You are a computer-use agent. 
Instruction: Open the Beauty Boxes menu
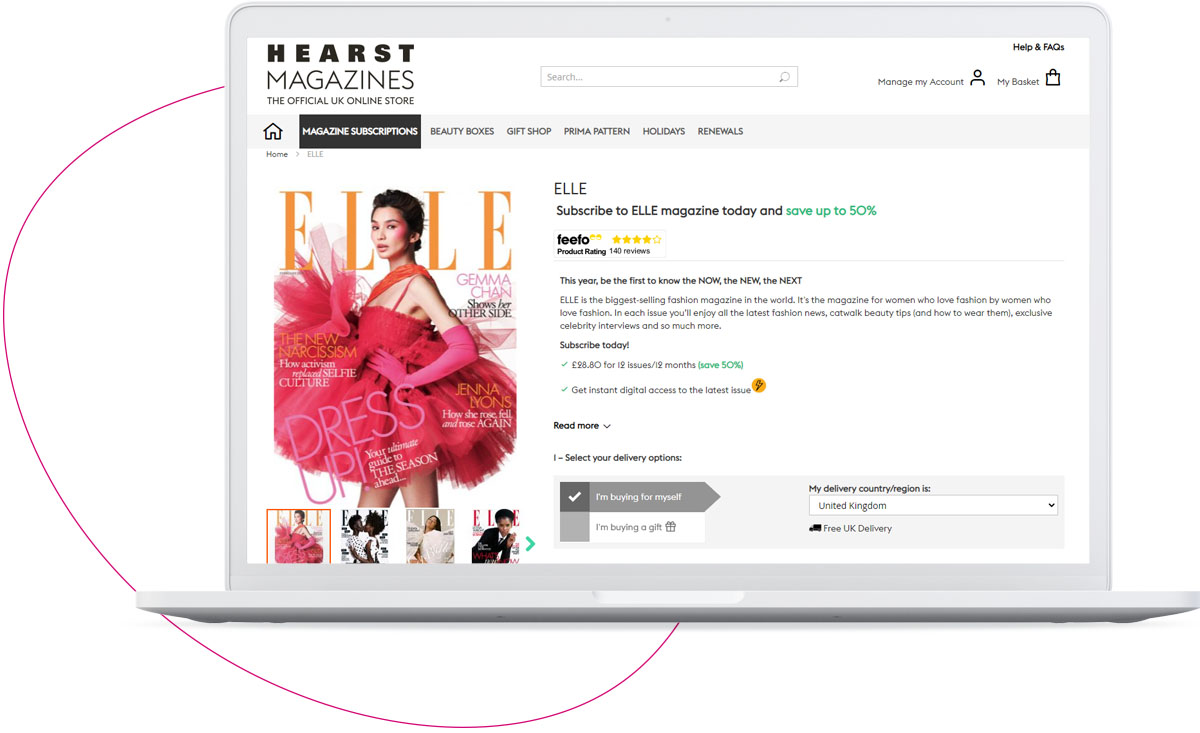pos(462,131)
